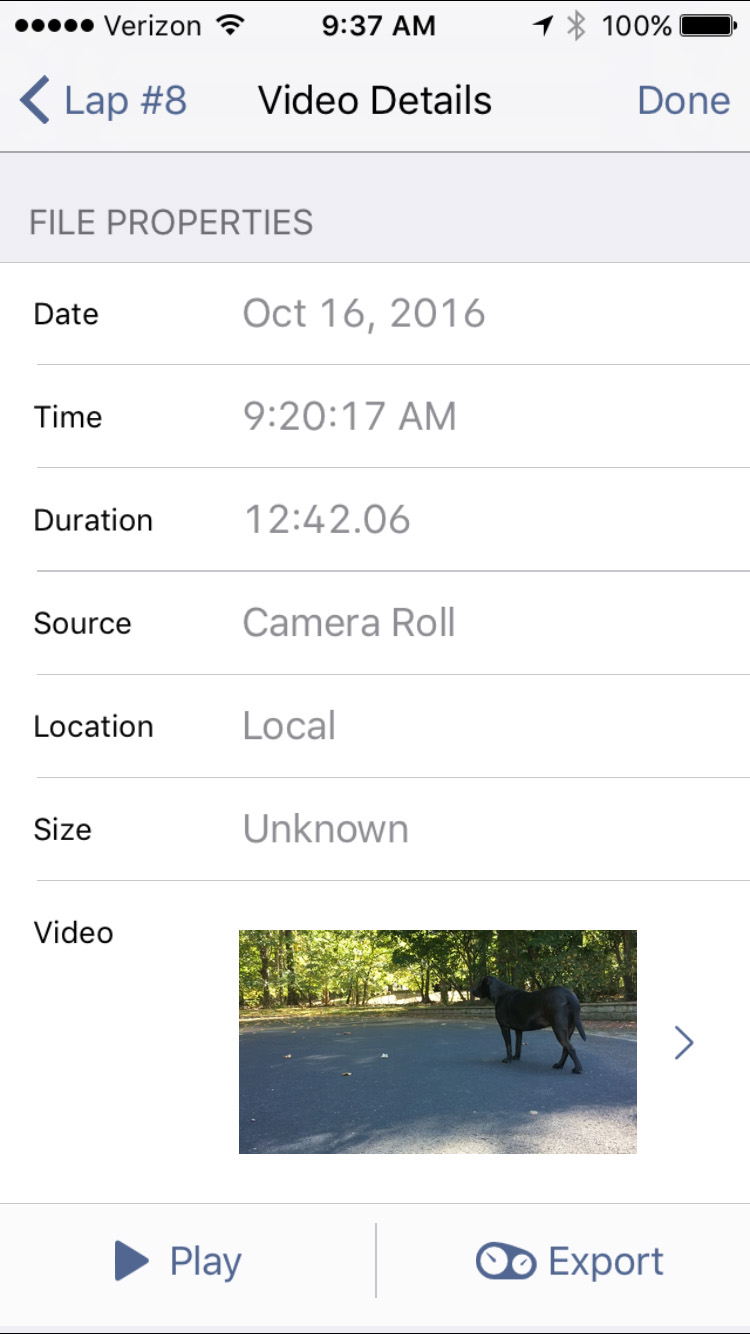Screen dimensions: 750x1334
Task: Tap the Verizon signal strength dots
Action: click(54, 26)
